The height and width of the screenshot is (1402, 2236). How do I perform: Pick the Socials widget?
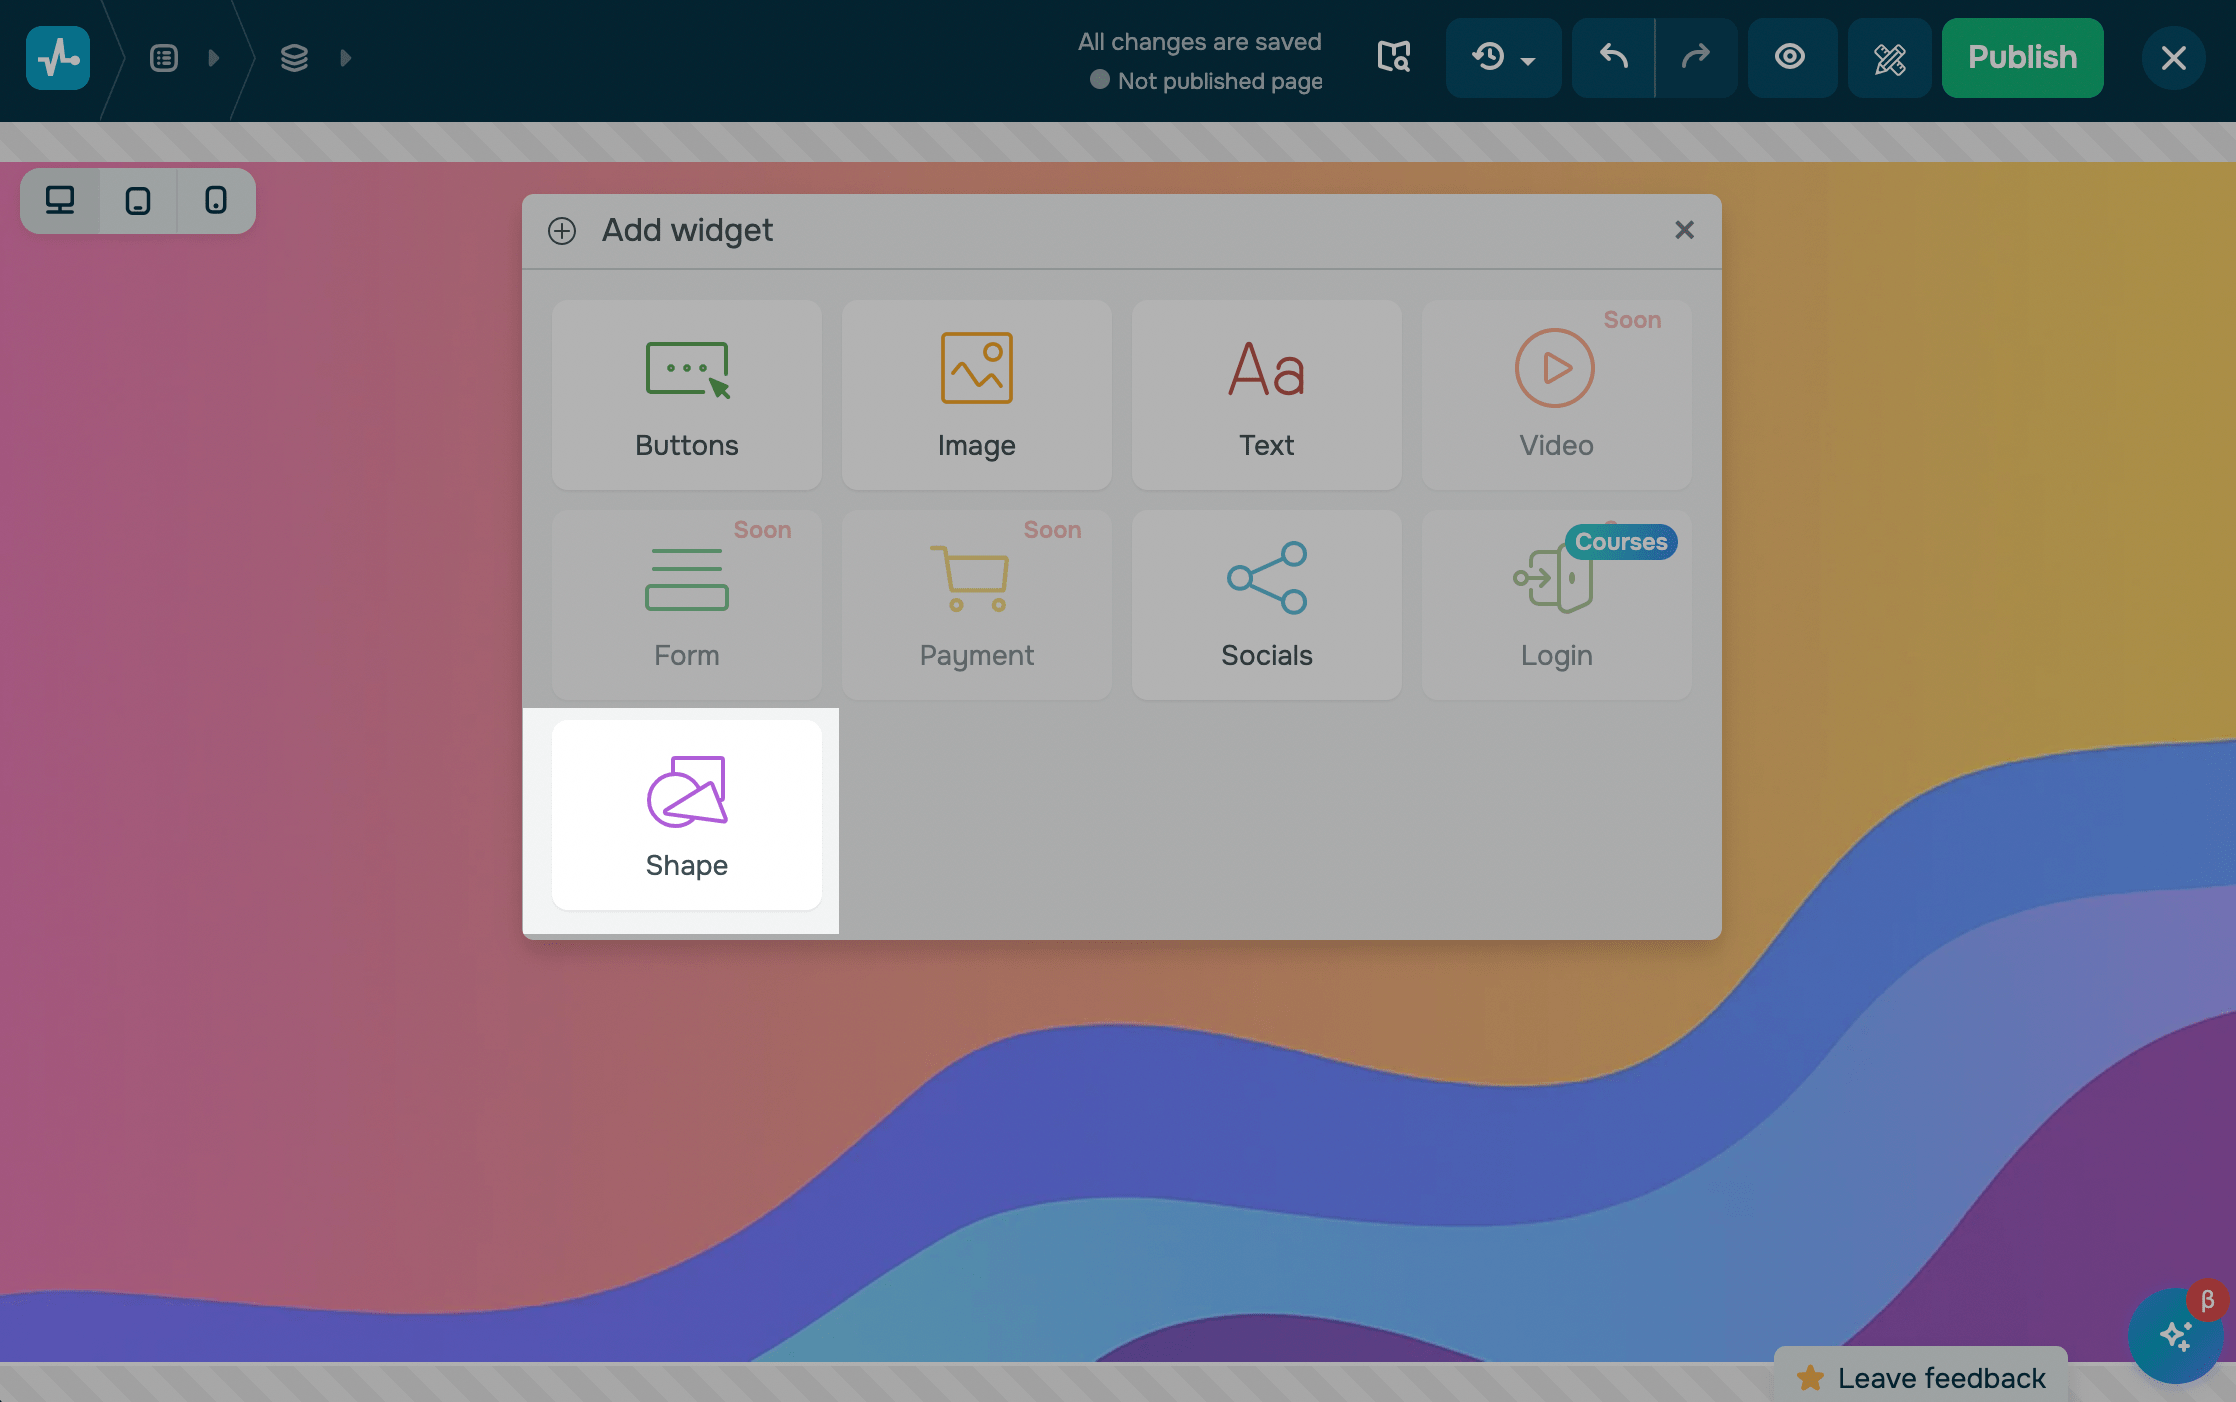point(1266,604)
